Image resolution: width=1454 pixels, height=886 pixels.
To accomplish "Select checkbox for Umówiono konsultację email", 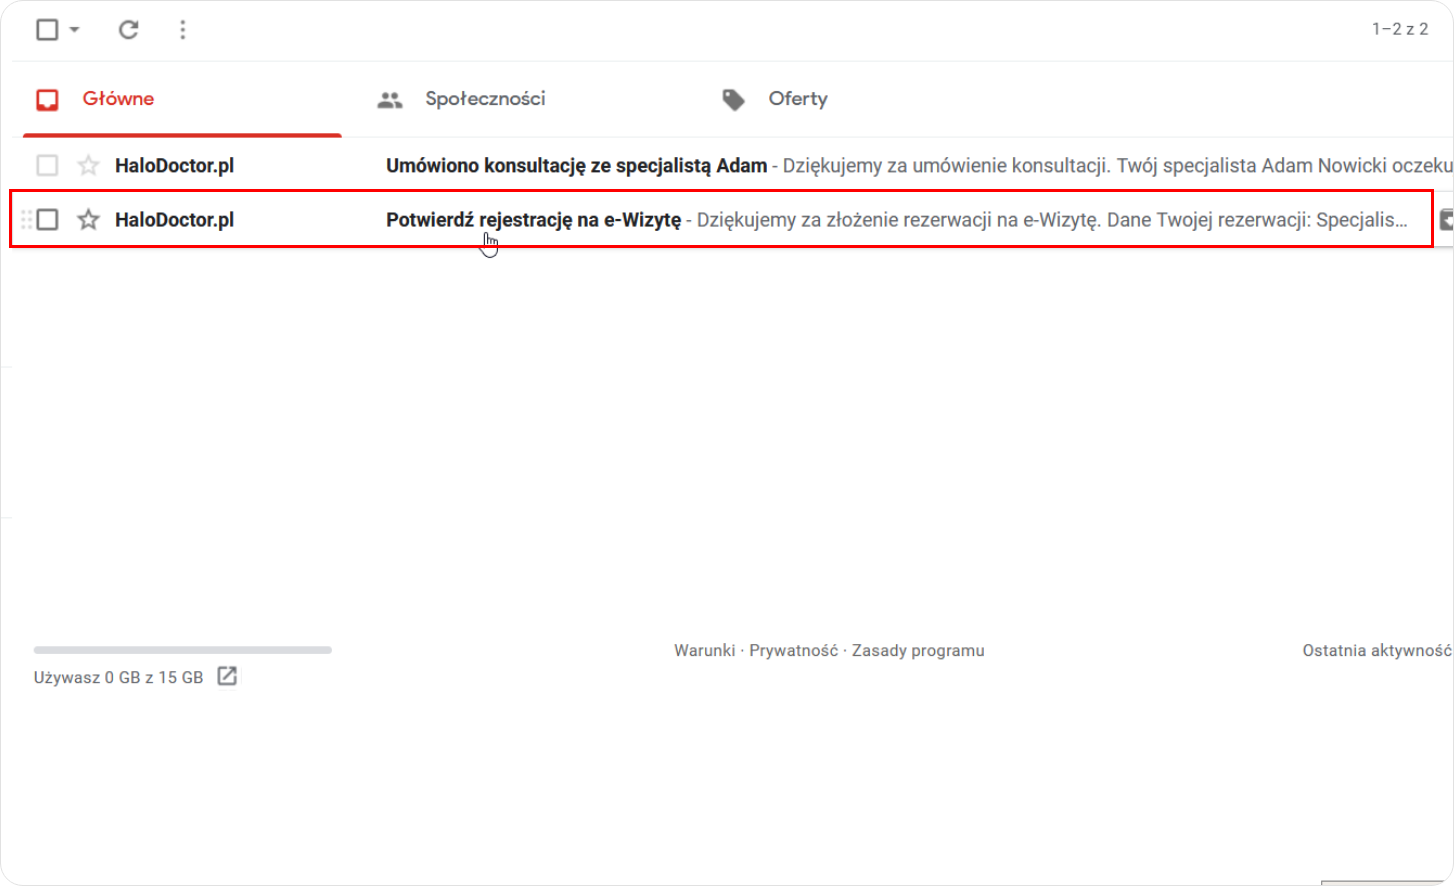I will [x=47, y=165].
